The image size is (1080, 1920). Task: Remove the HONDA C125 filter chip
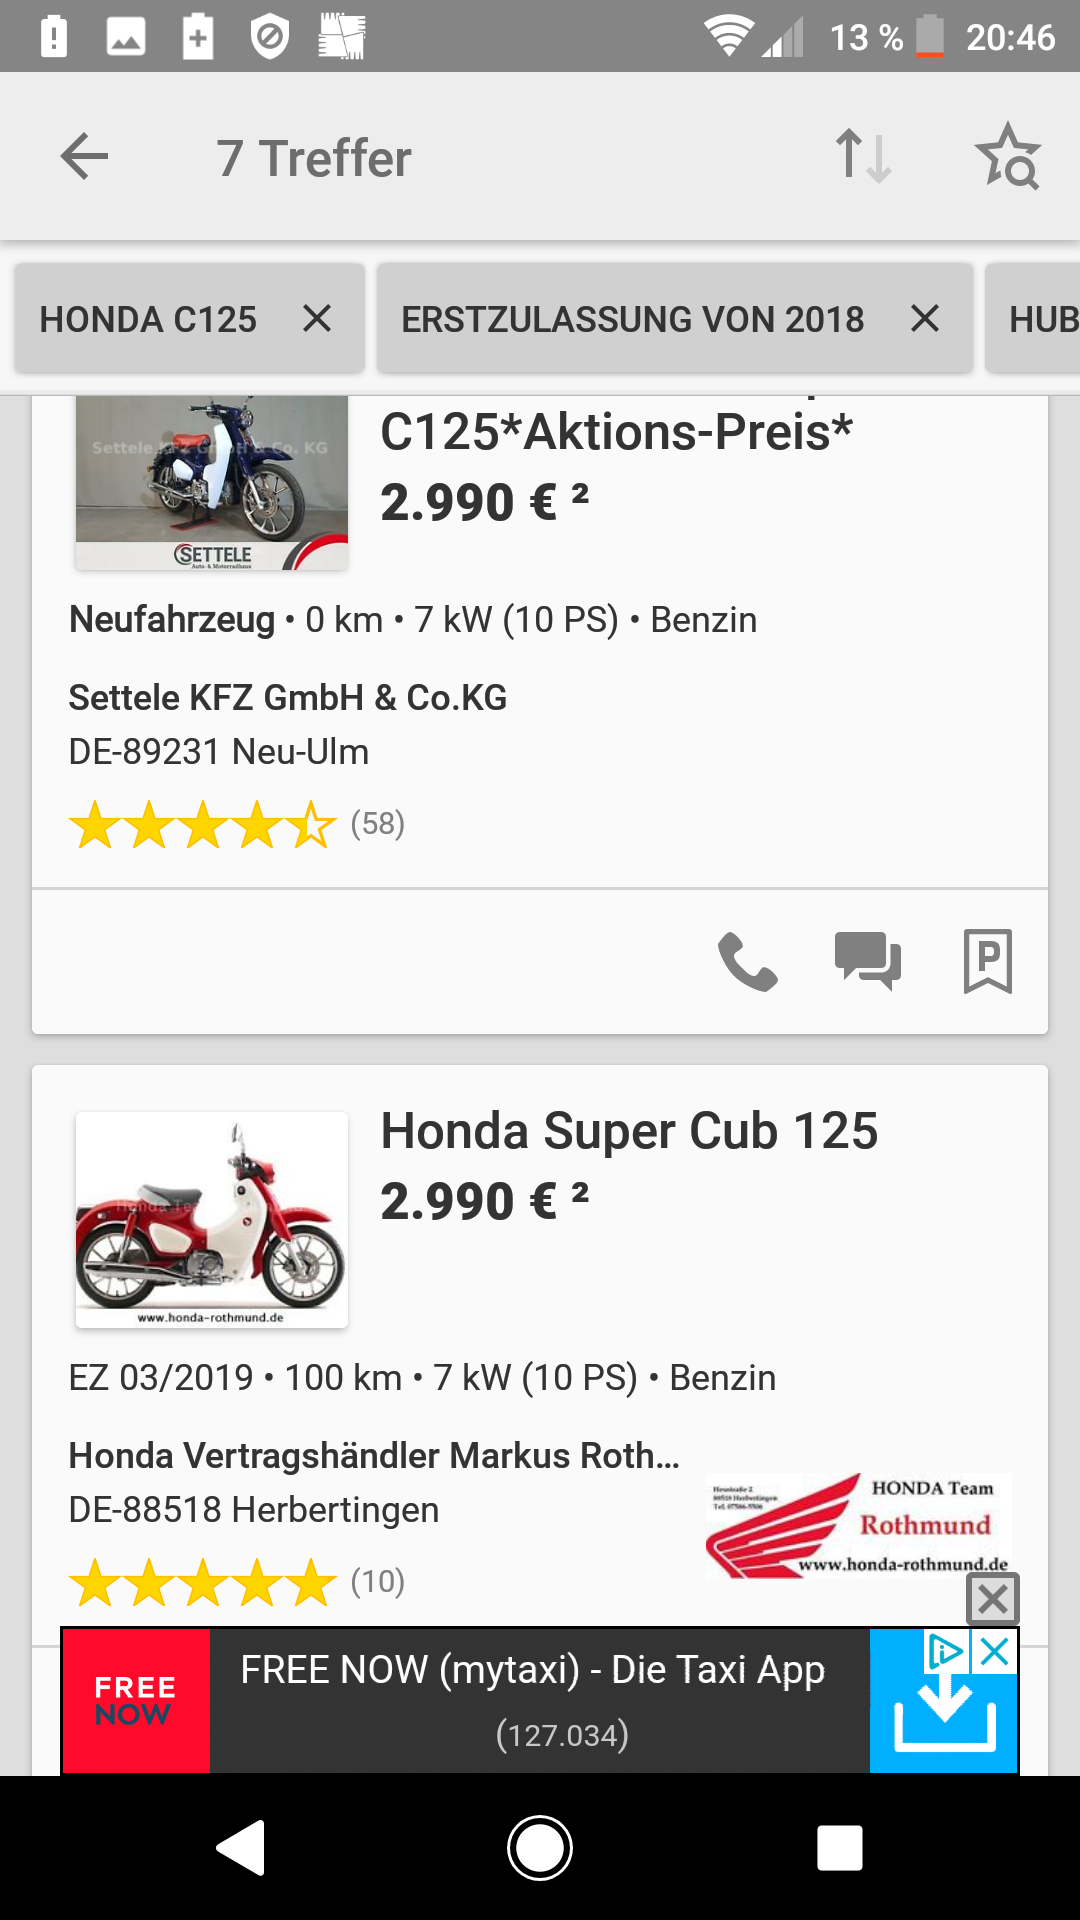point(317,319)
